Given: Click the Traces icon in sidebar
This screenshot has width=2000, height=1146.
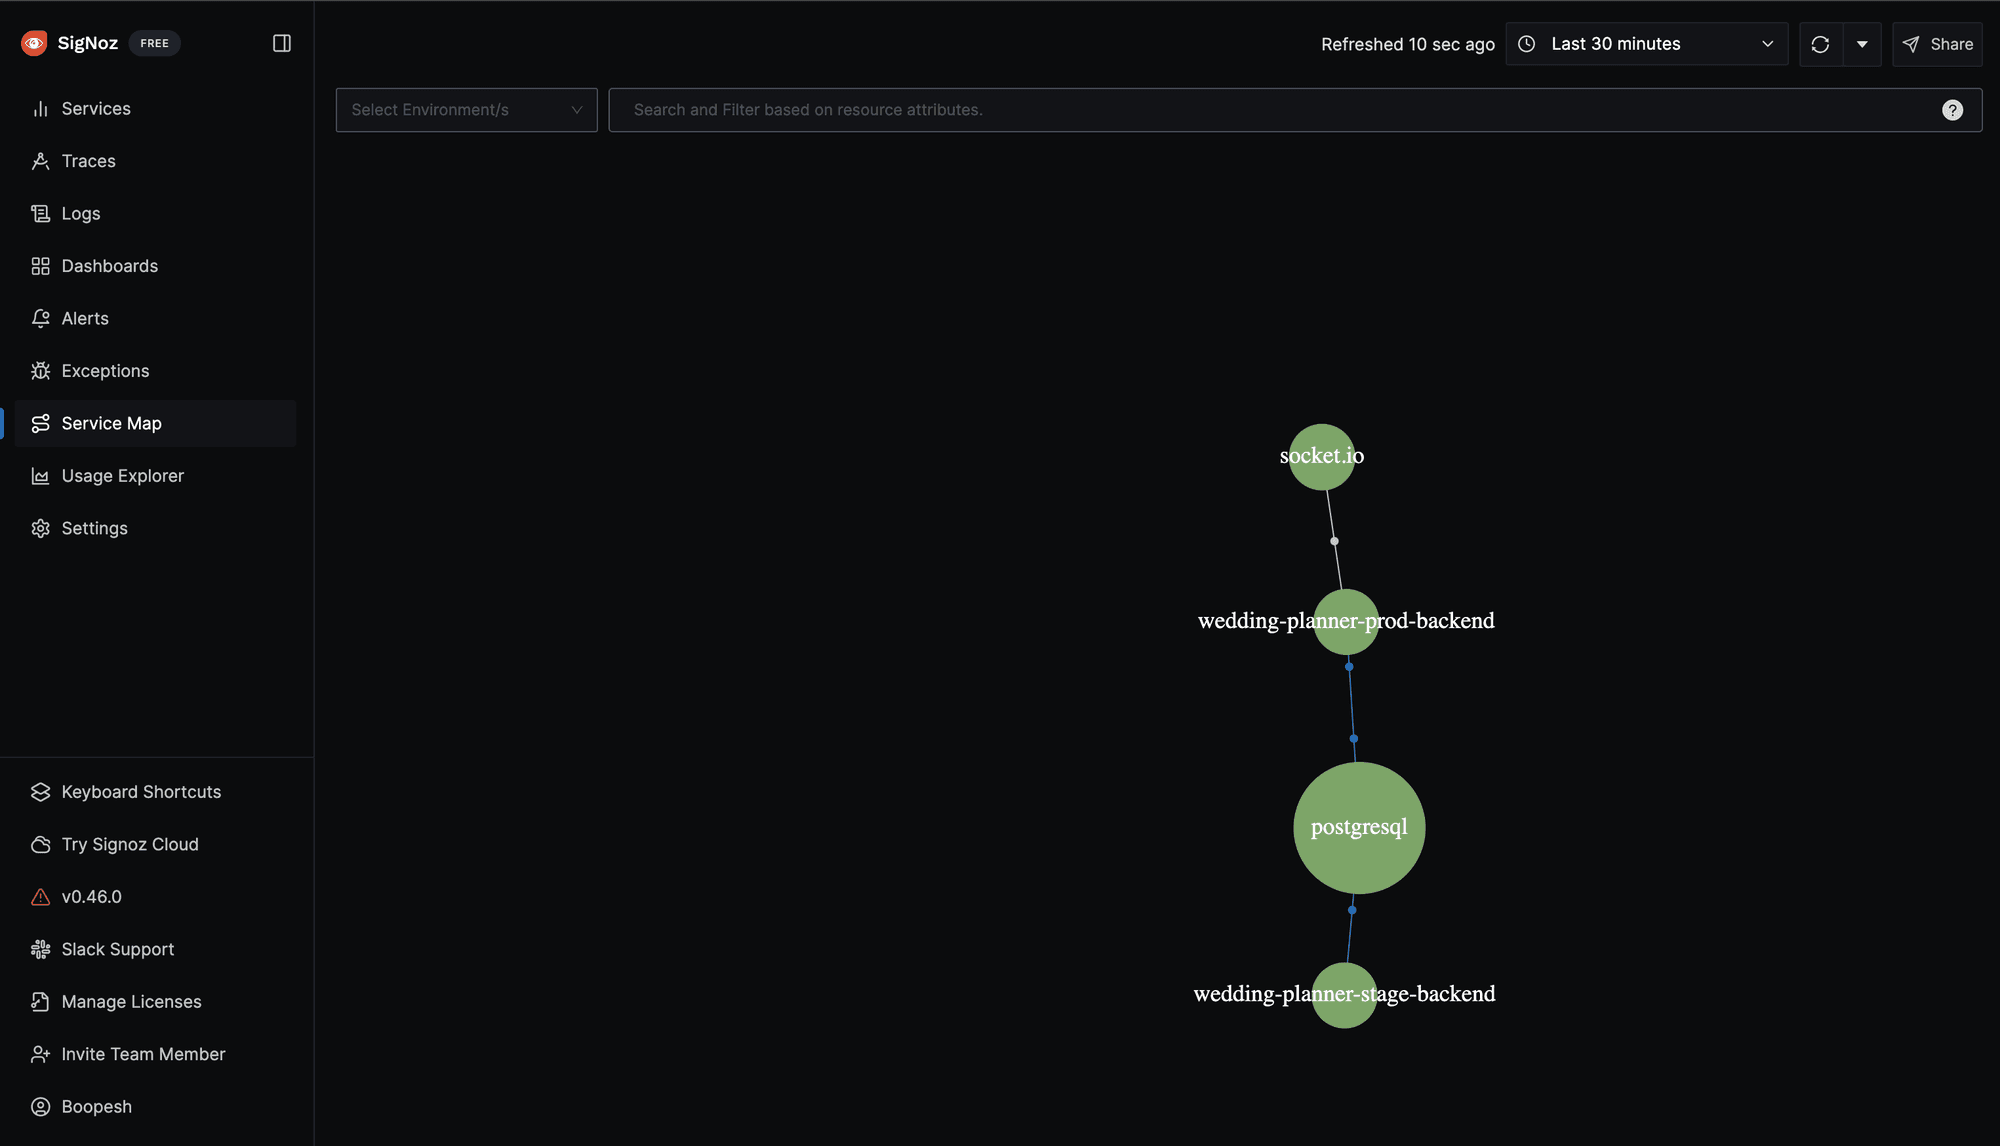Looking at the screenshot, I should point(40,161).
